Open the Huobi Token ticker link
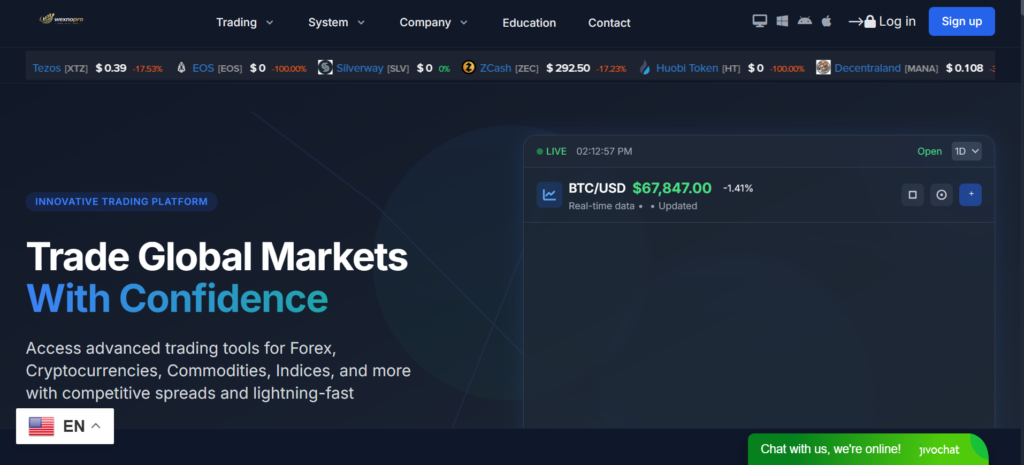Image resolution: width=1024 pixels, height=465 pixels. coord(687,68)
